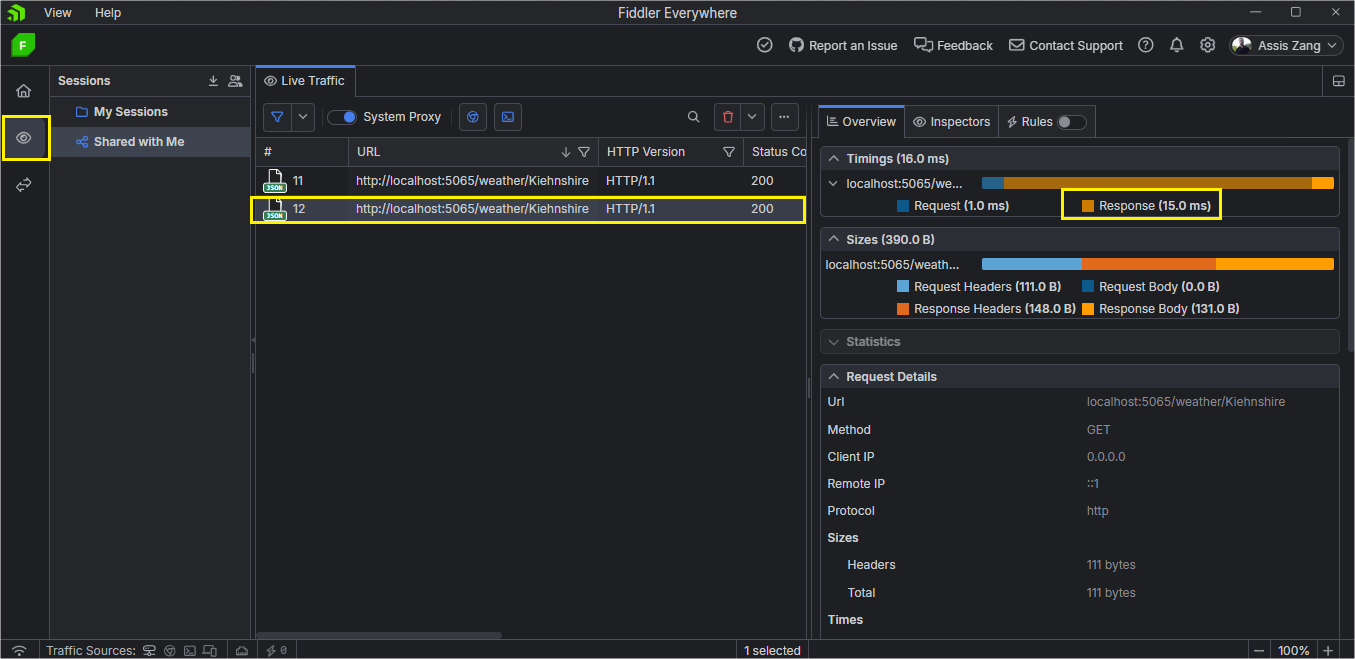Open the View menu
The height and width of the screenshot is (659, 1355).
coord(58,13)
